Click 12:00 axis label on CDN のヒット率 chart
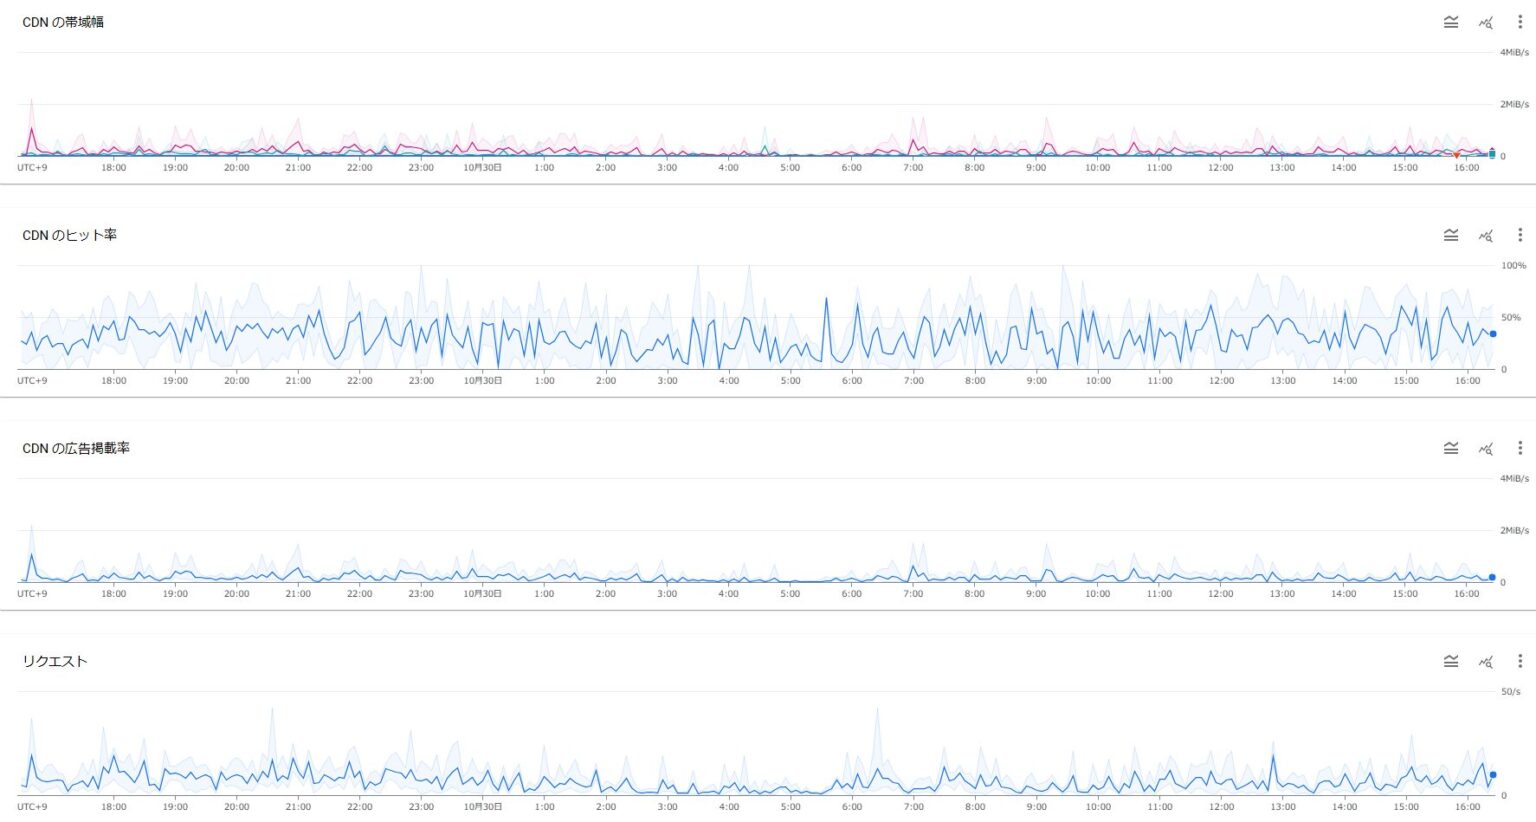This screenshot has height=822, width=1536. click(x=1221, y=381)
